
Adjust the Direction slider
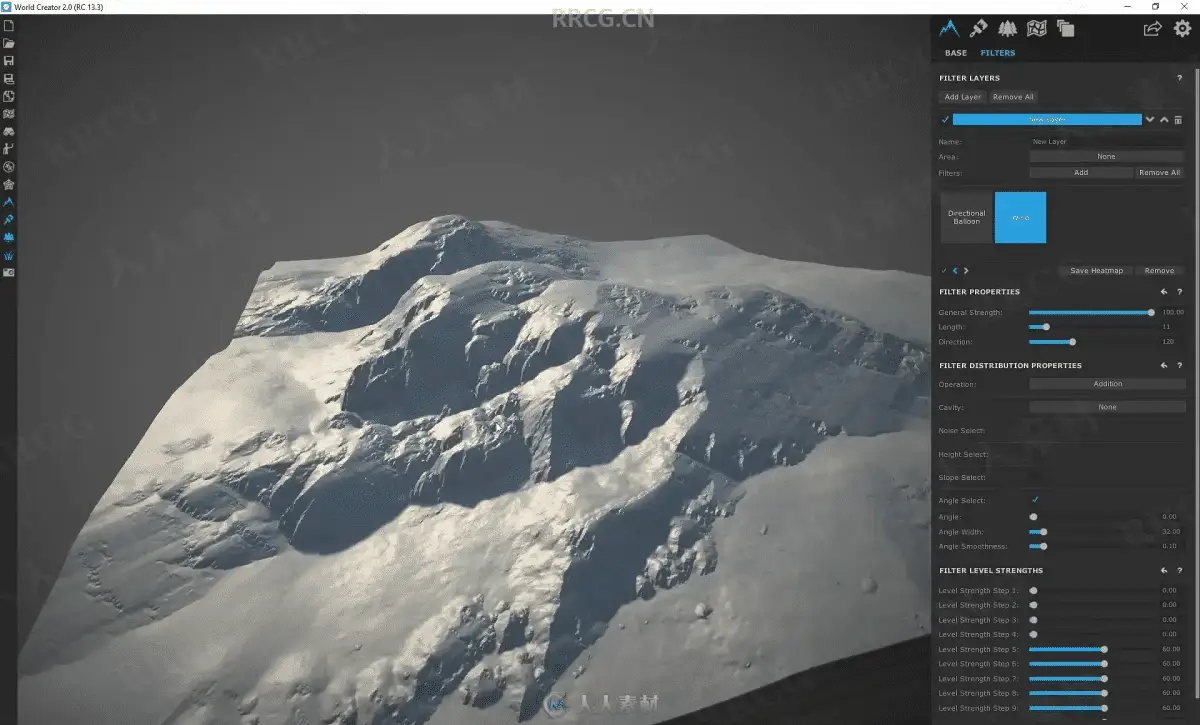1092,342
